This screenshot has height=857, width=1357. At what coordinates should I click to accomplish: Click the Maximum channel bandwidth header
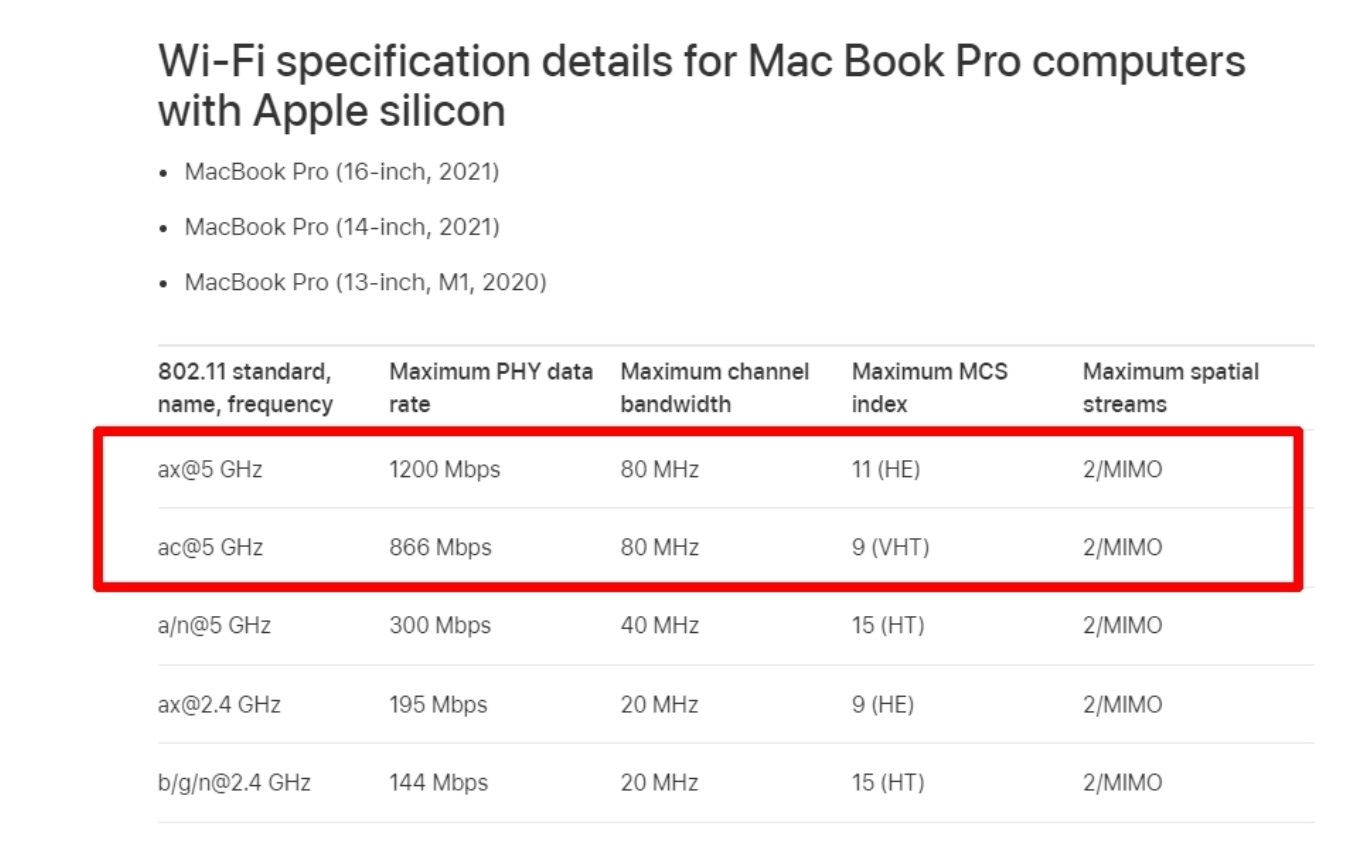715,388
